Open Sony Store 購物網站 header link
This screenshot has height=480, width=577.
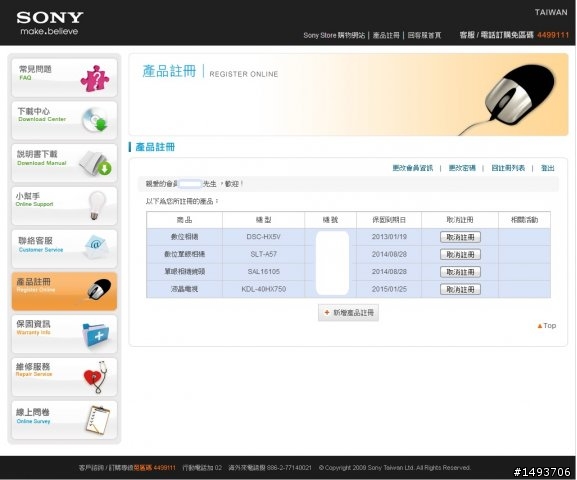[x=334, y=35]
